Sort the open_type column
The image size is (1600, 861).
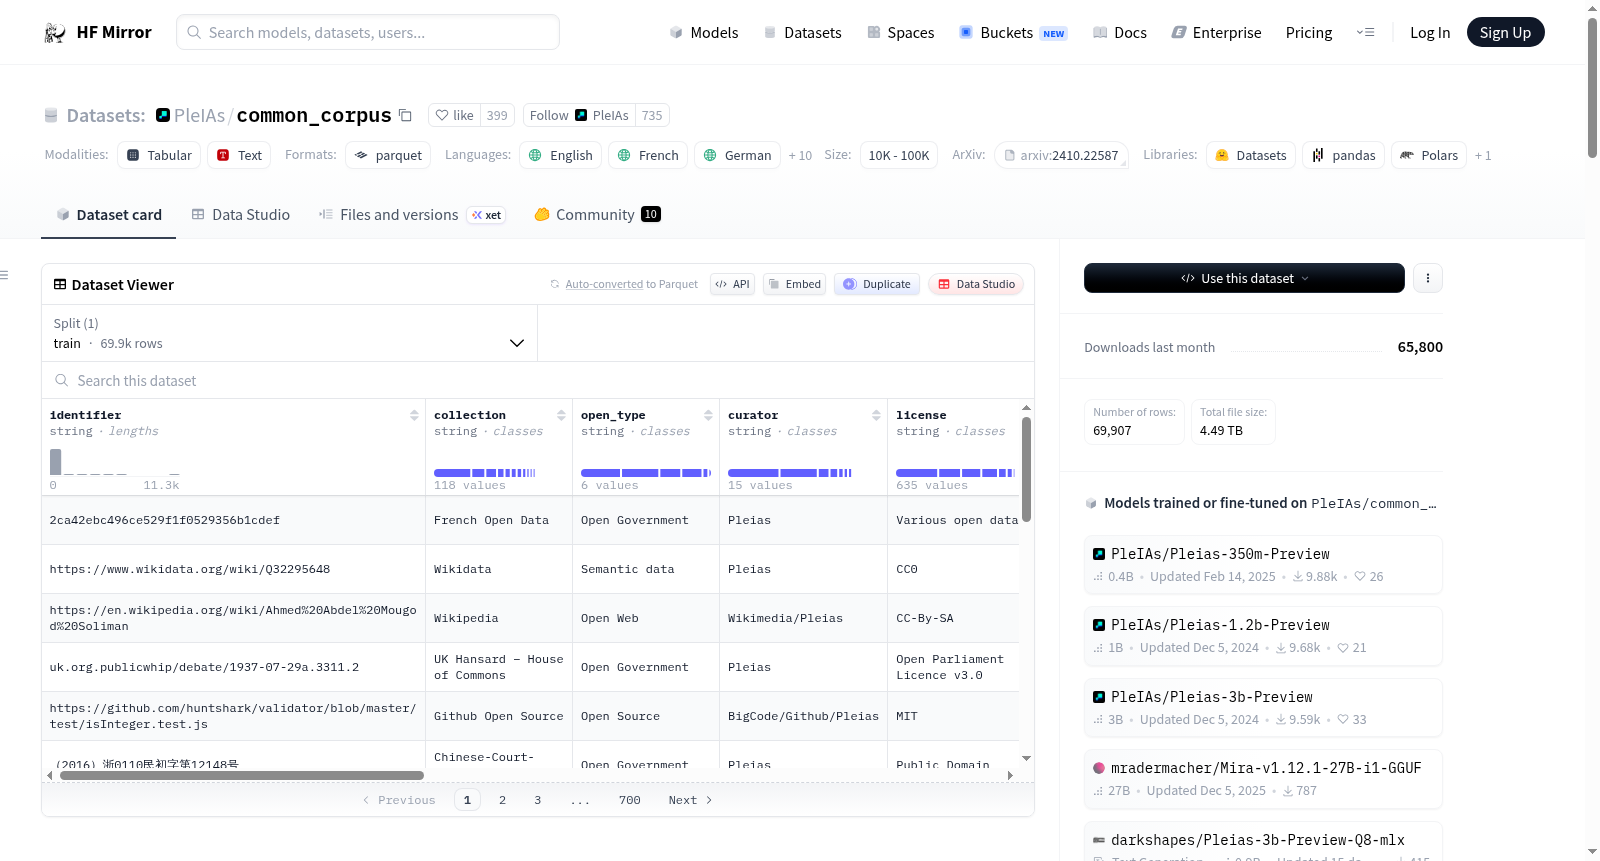pos(708,415)
